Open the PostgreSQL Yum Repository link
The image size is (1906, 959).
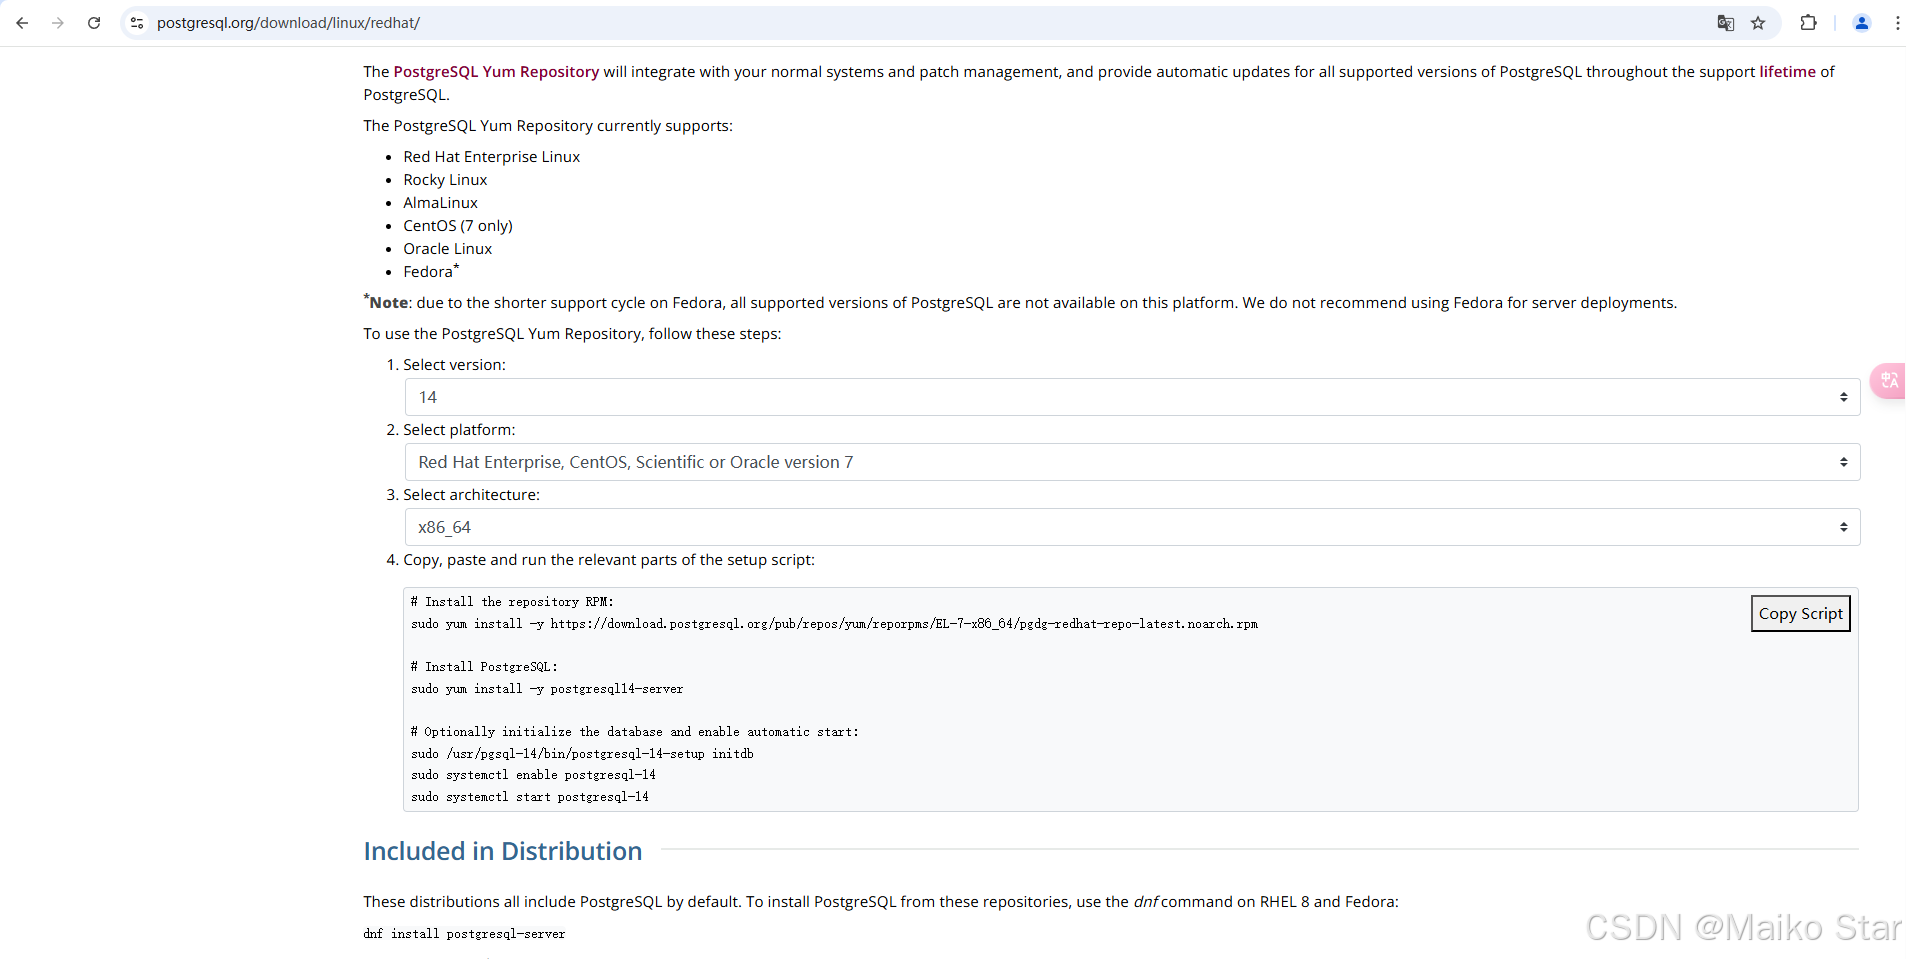pyautogui.click(x=495, y=71)
